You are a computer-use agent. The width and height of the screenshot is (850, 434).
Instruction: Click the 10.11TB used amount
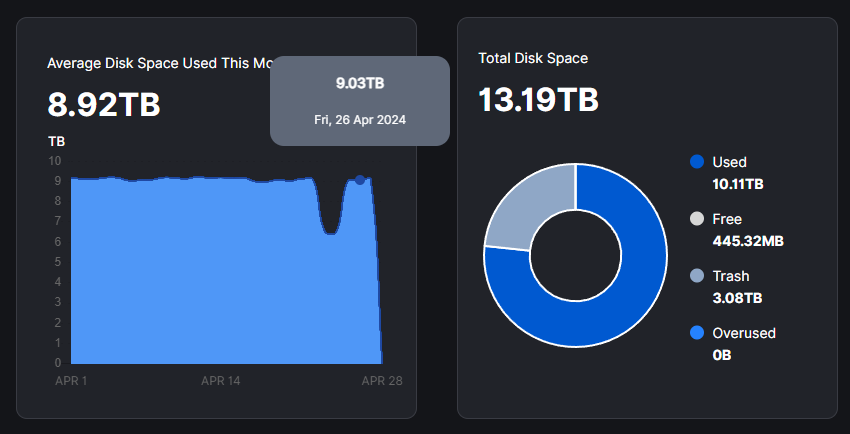[x=738, y=184]
